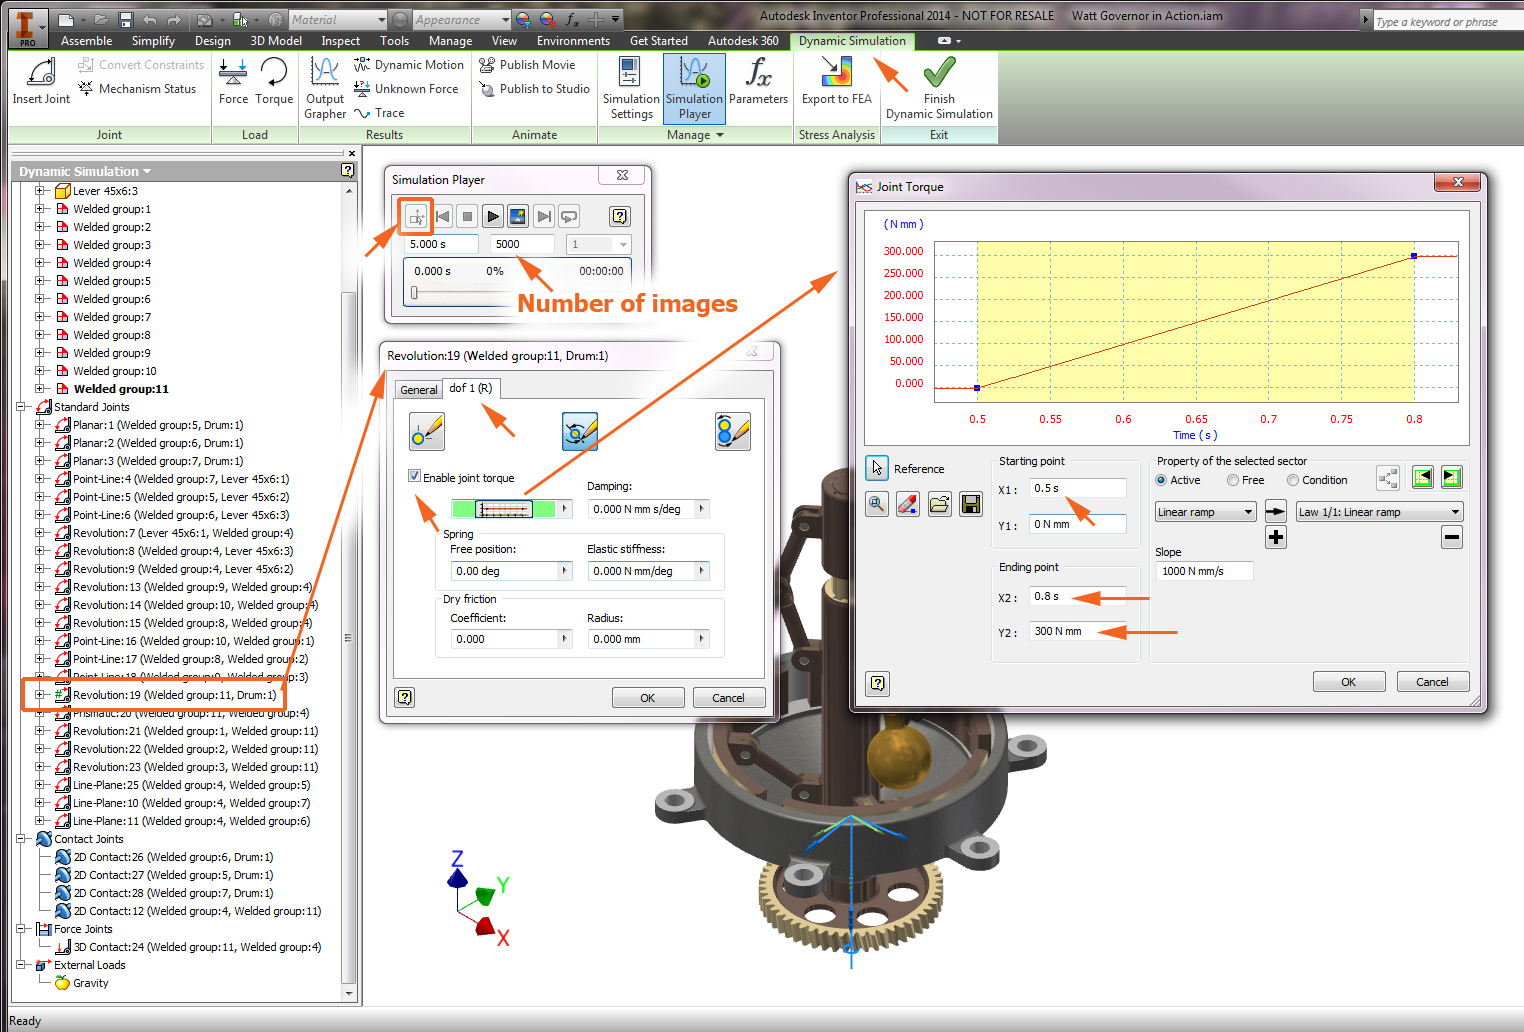Toggle continuous loop playback in Simulation Player
The image size is (1524, 1032).
click(569, 216)
